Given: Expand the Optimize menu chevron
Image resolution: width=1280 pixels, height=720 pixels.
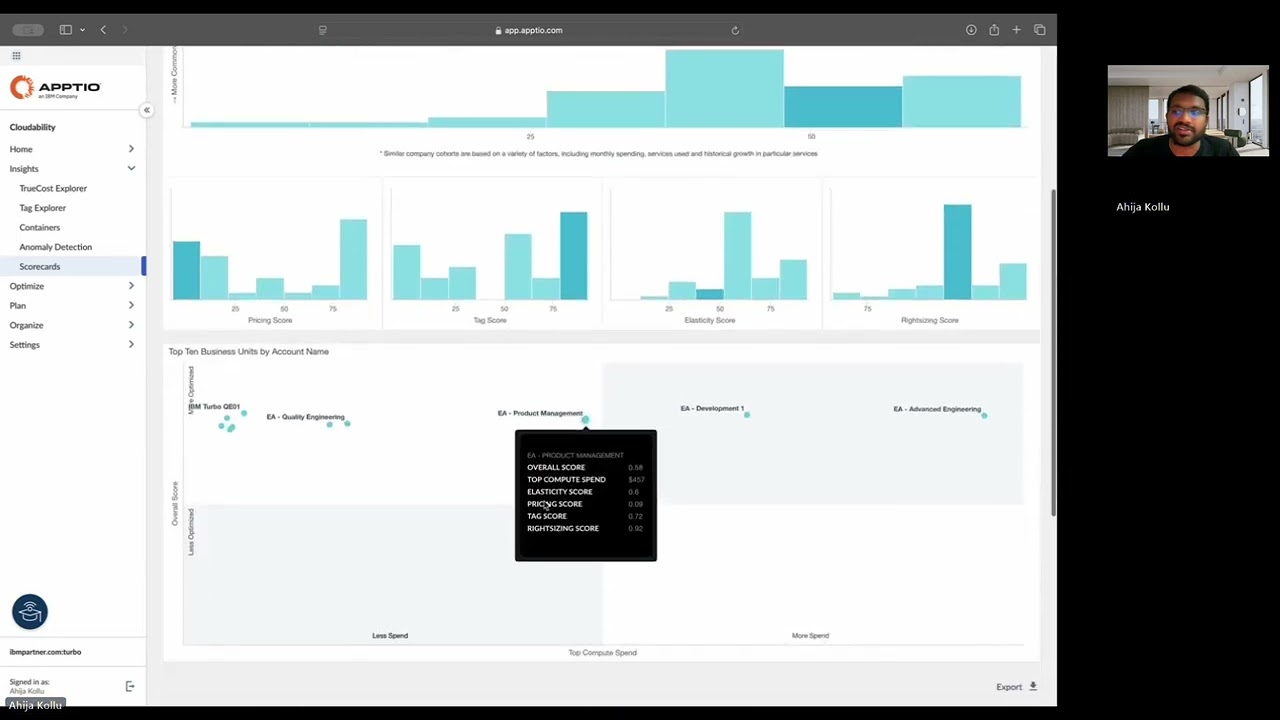Looking at the screenshot, I should pyautogui.click(x=131, y=286).
